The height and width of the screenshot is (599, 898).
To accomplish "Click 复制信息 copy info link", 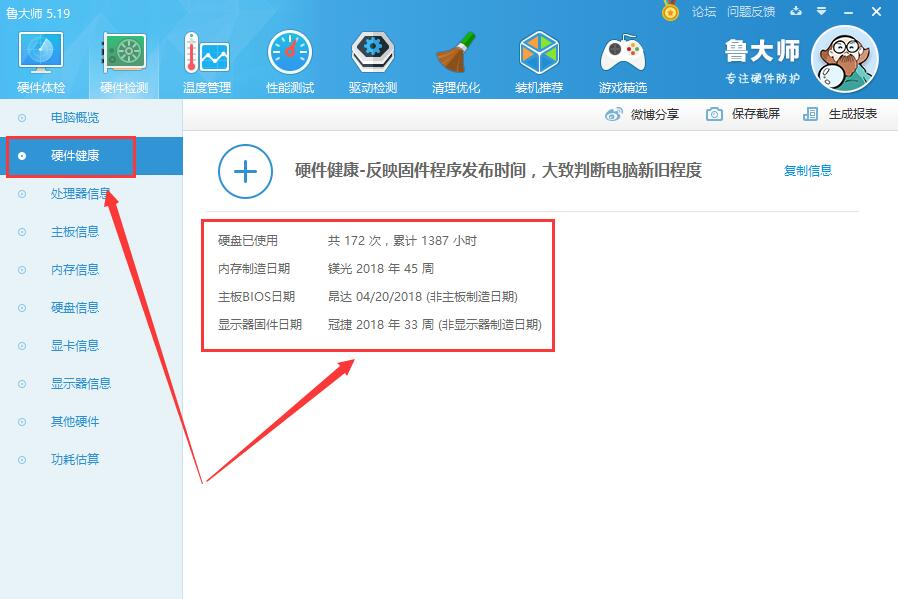I will tap(808, 171).
